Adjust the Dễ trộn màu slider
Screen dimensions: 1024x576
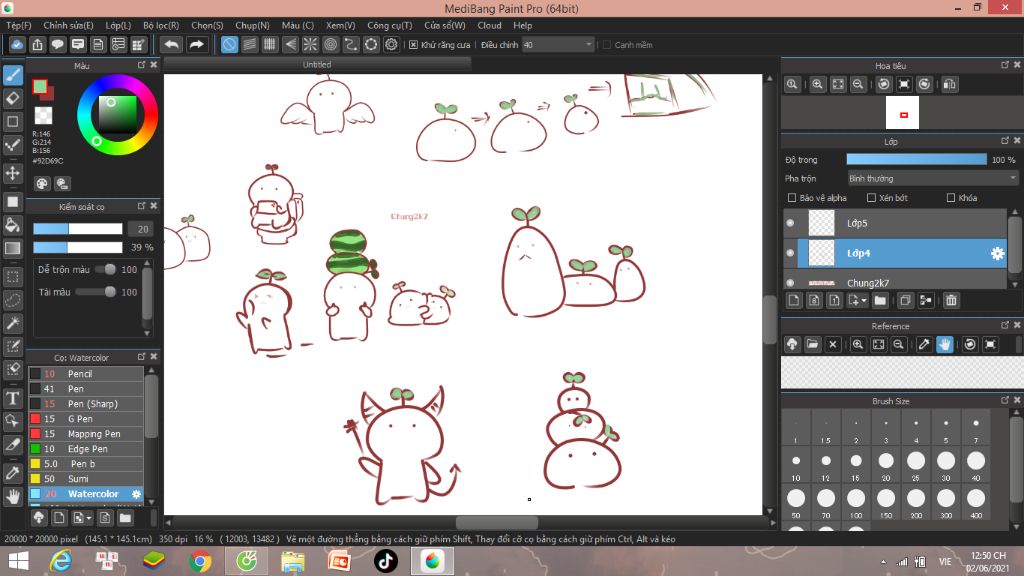[105, 269]
